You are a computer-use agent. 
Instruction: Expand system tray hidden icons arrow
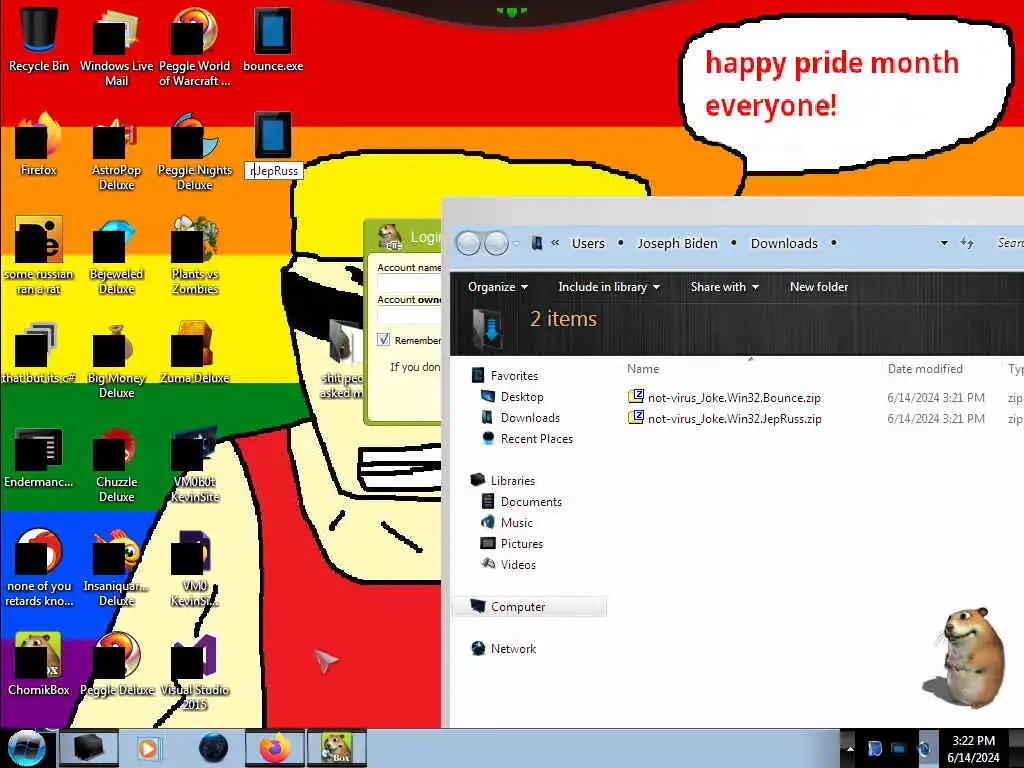[x=850, y=749]
